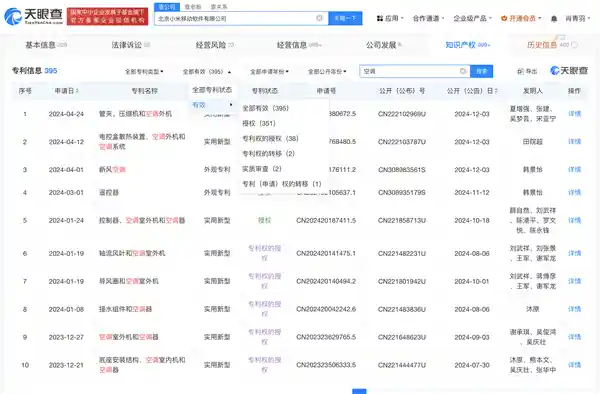
Task: Click the blue 搜索 button
Action: pos(481,71)
